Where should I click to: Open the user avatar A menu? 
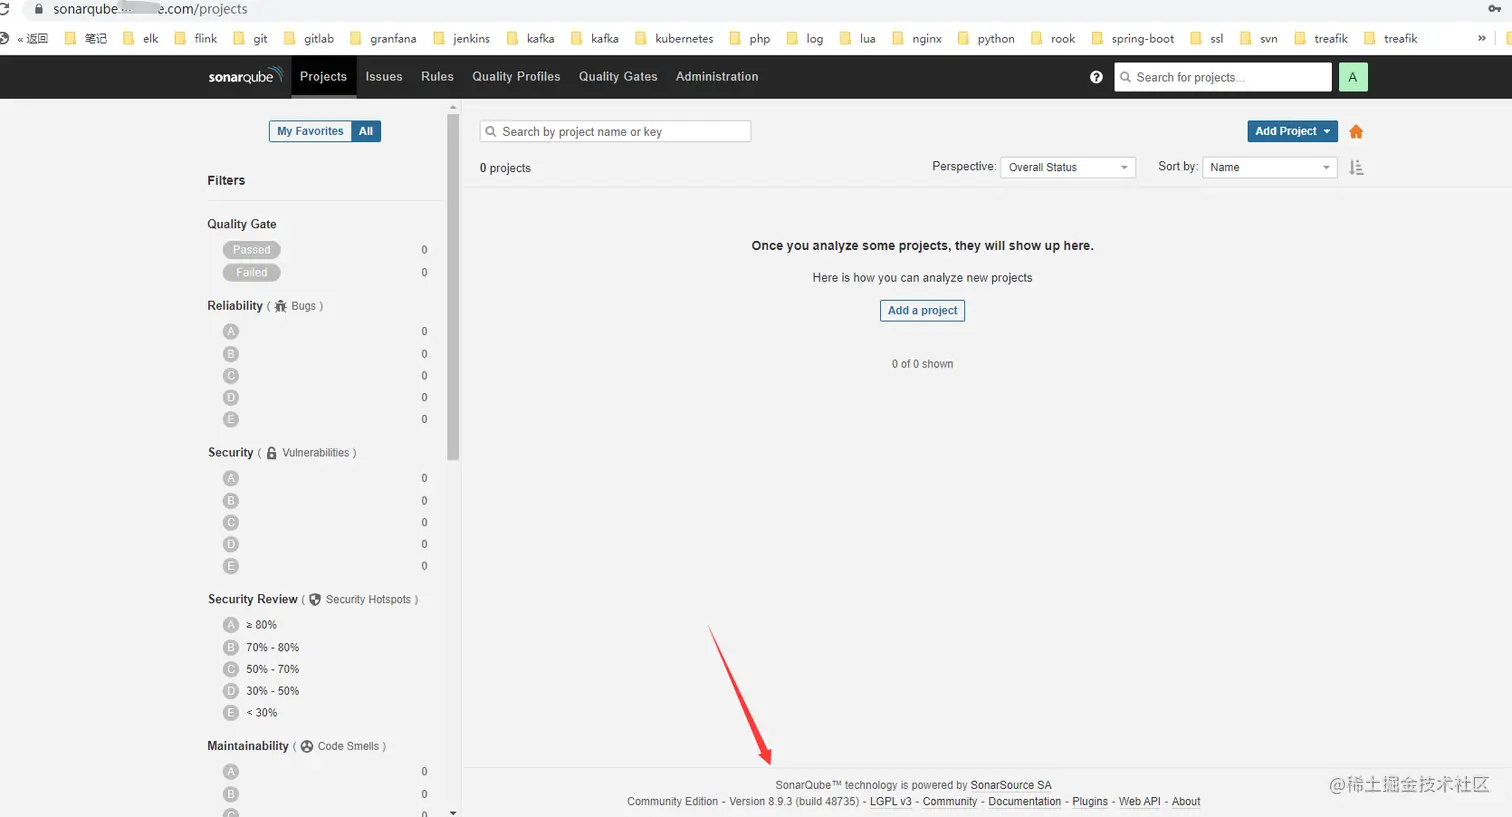click(1353, 77)
